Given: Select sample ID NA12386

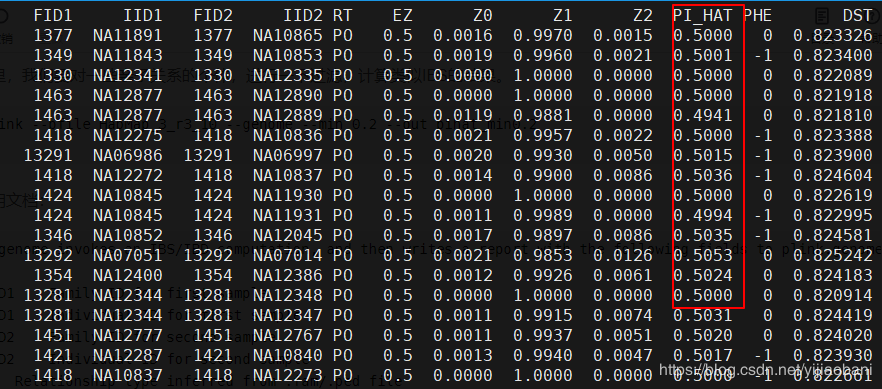Looking at the screenshot, I should (x=287, y=275).
